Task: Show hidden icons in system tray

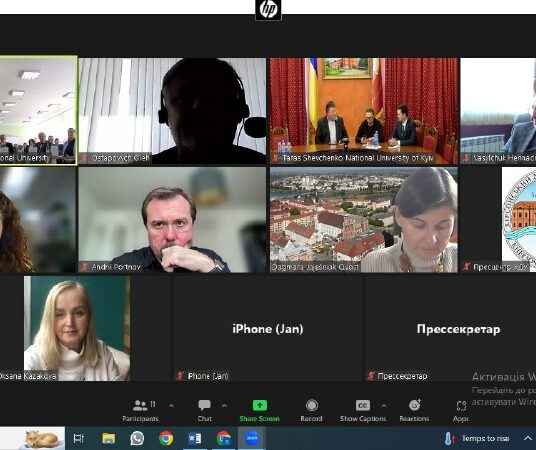Action: click(527, 438)
